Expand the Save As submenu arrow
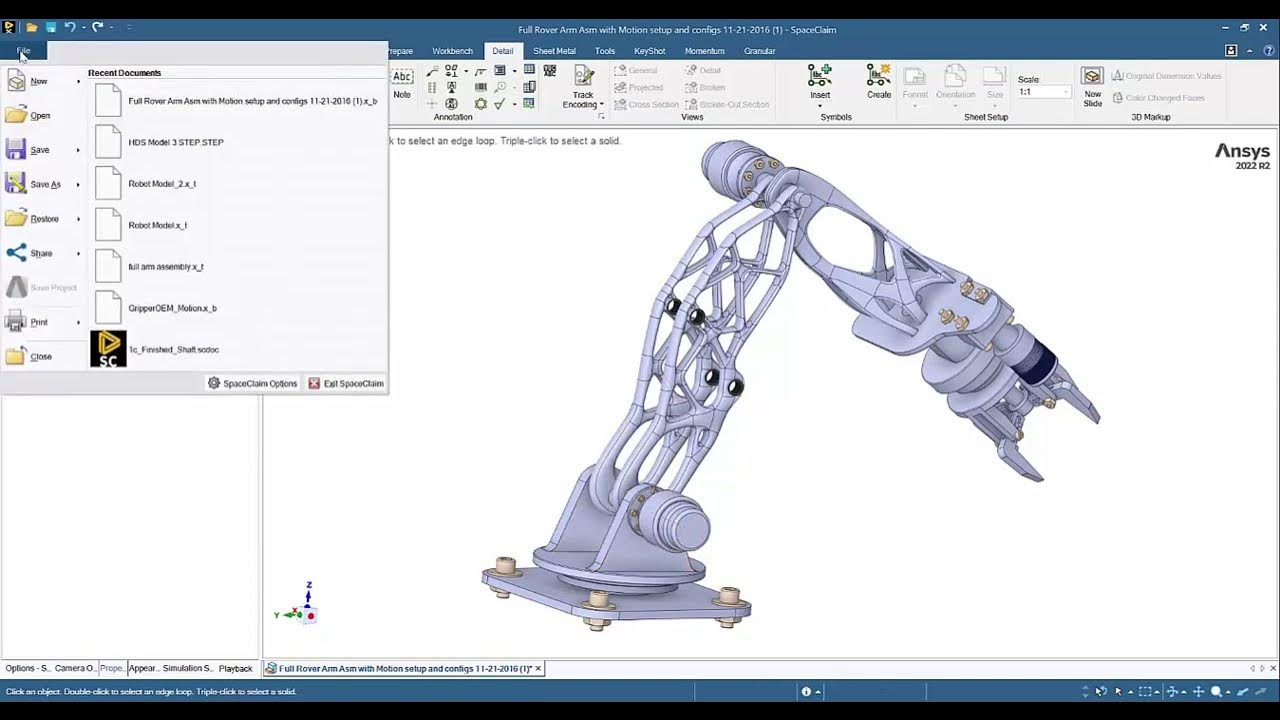This screenshot has height=720, width=1280. (x=78, y=185)
